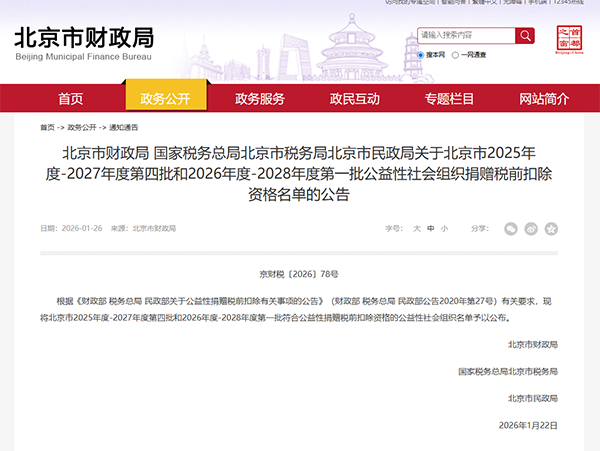Share the article via Weibo icon
Screen dimensions: 600x451
pos(532,229)
